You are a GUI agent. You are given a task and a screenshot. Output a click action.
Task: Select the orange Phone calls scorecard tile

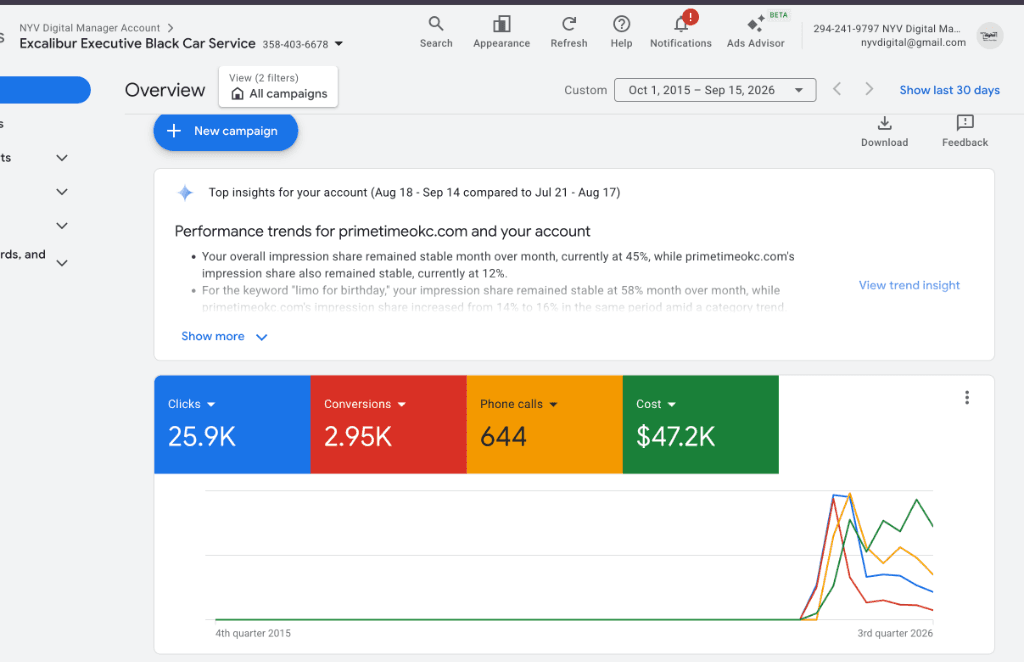click(544, 424)
